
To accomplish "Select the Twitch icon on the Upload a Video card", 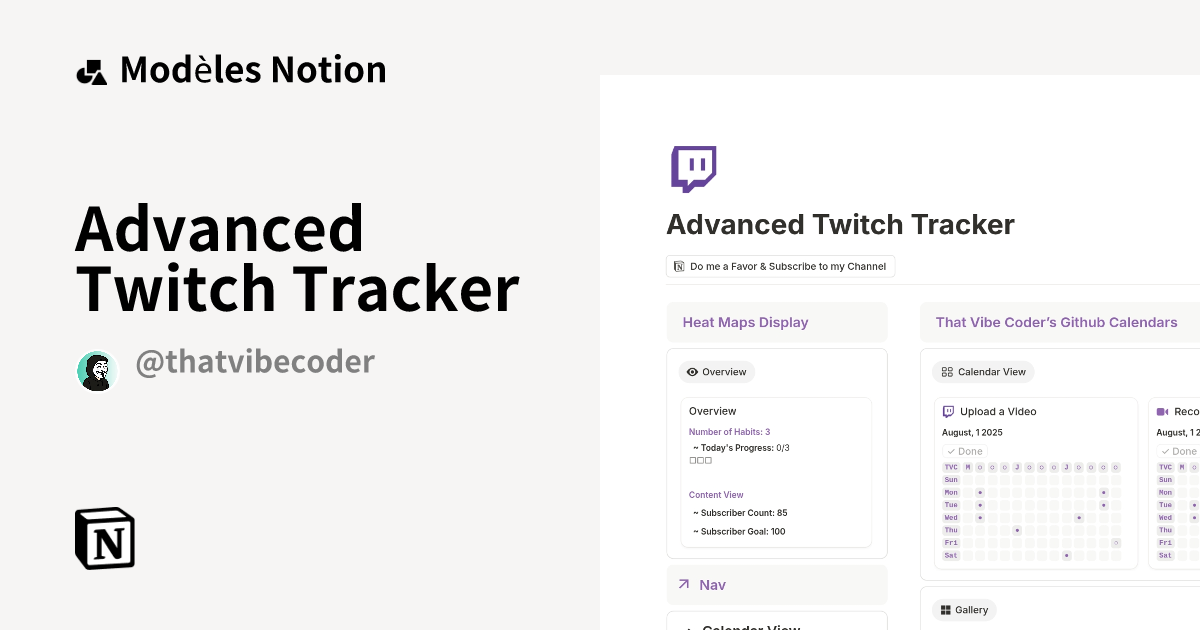I will [x=949, y=412].
